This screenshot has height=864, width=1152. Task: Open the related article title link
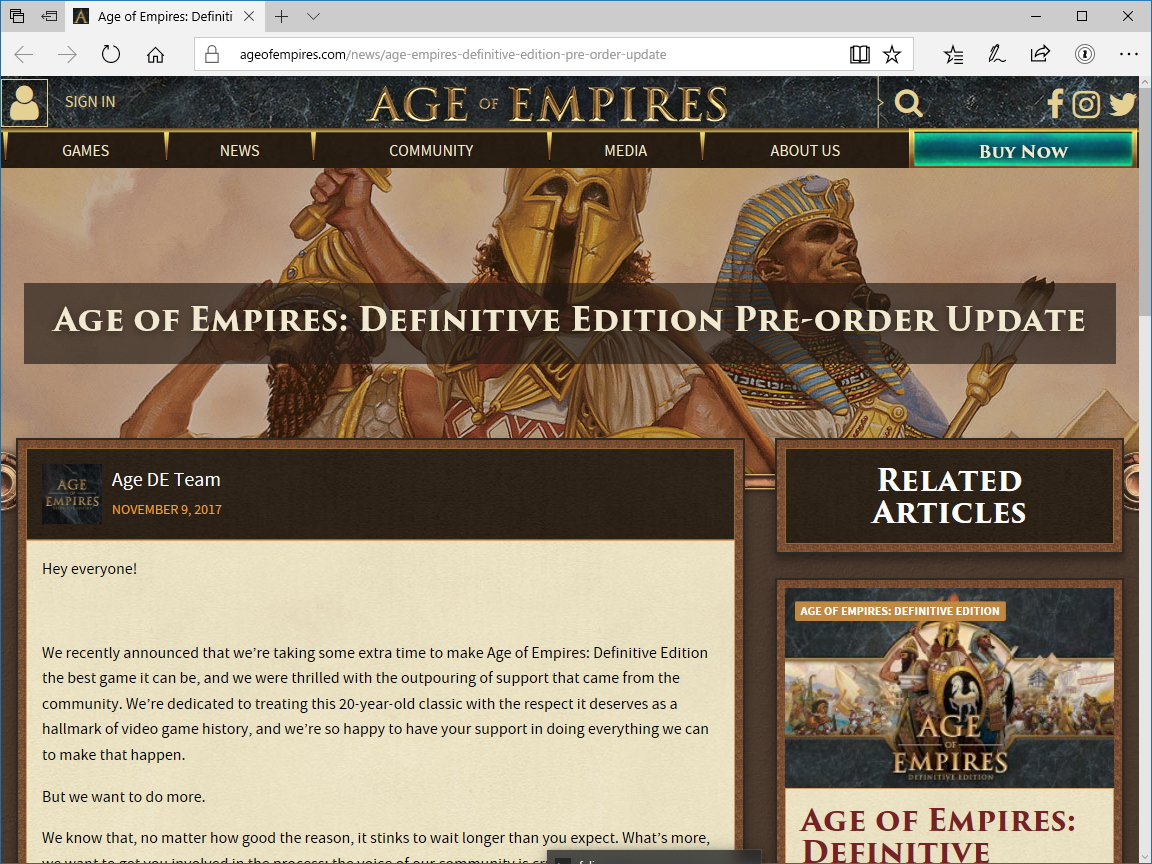point(937,835)
